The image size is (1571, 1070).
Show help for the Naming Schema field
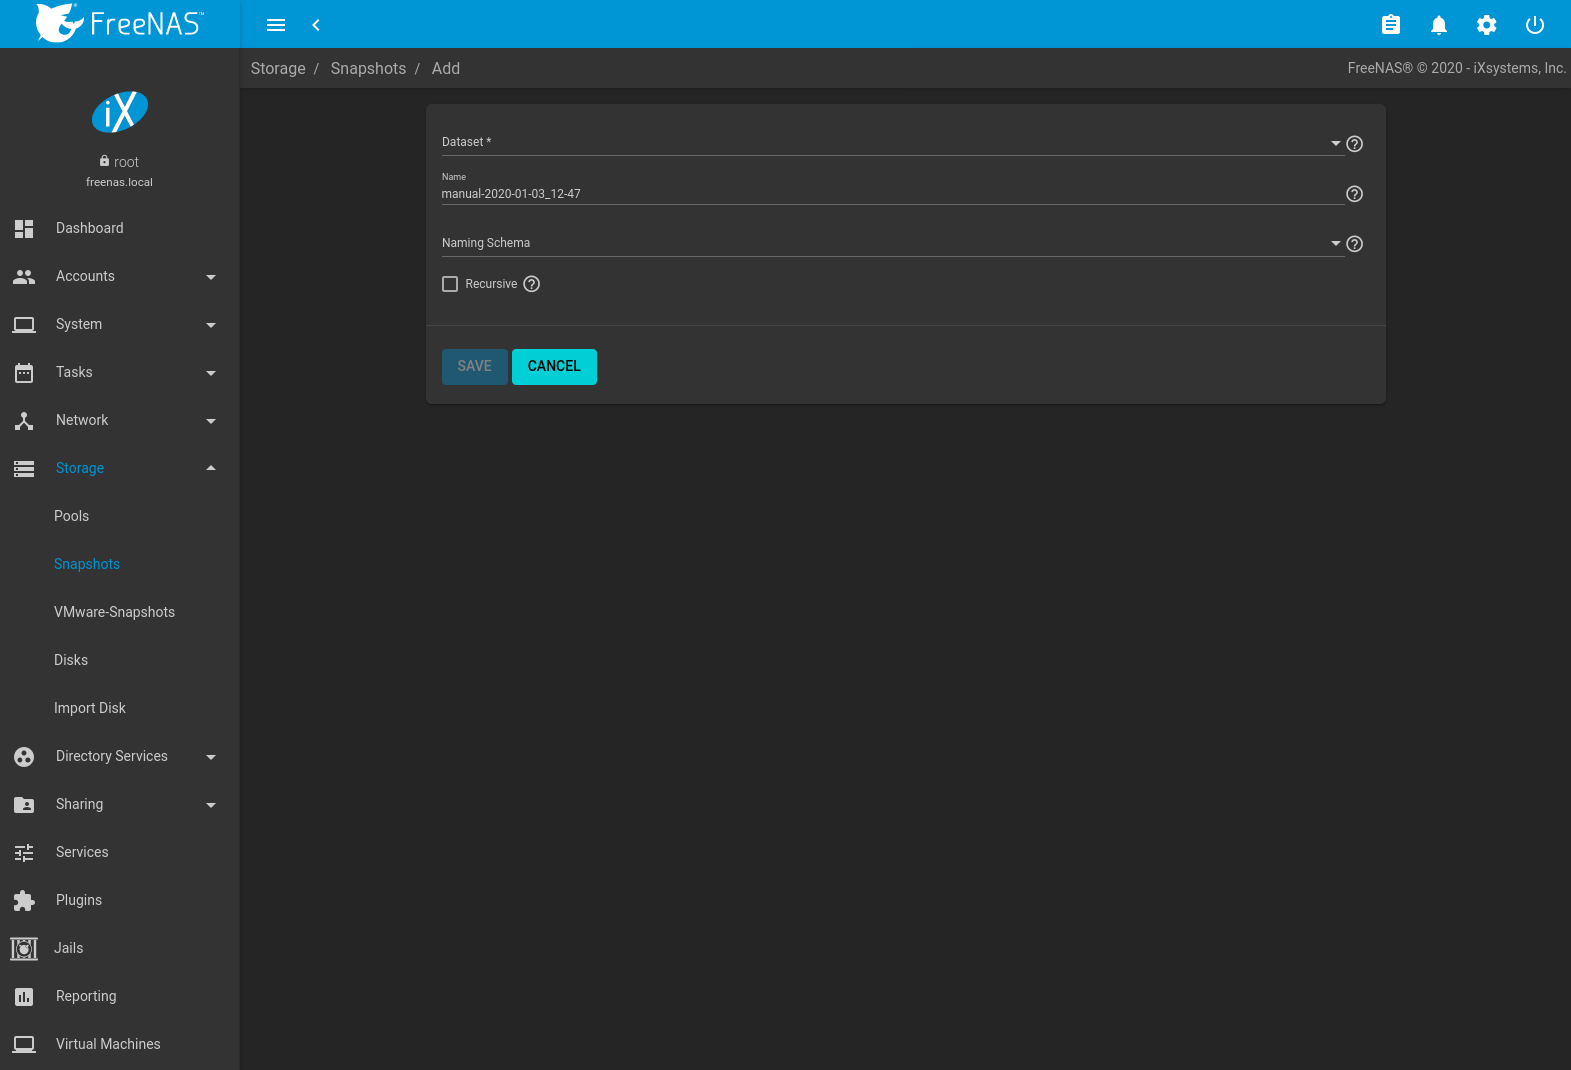pos(1354,244)
